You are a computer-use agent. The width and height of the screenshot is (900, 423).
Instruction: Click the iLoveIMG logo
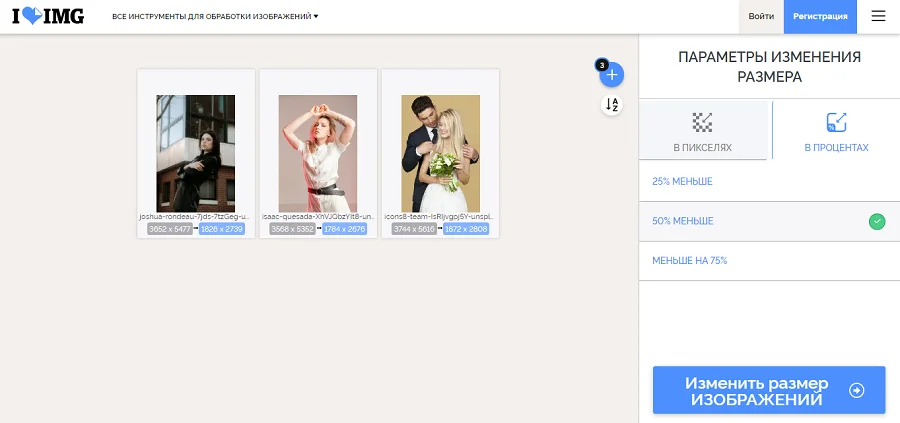[48, 16]
